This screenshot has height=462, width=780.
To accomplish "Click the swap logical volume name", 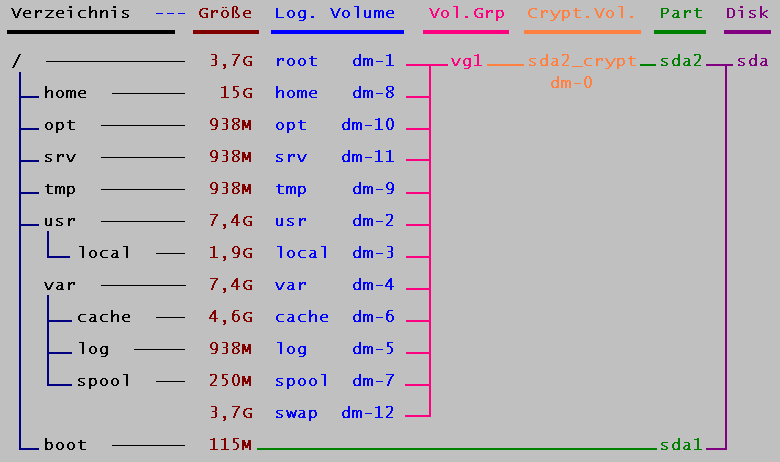I will 297,413.
